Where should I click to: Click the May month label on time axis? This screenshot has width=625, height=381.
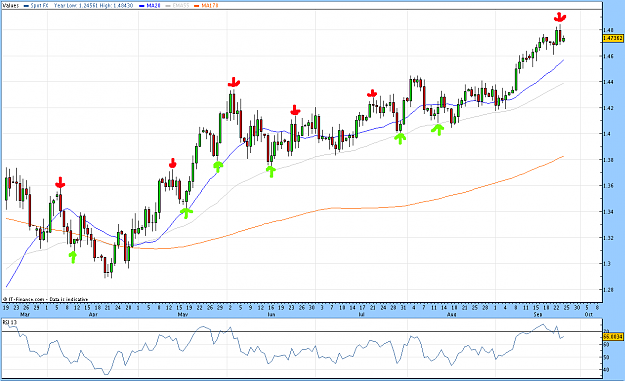point(183,314)
